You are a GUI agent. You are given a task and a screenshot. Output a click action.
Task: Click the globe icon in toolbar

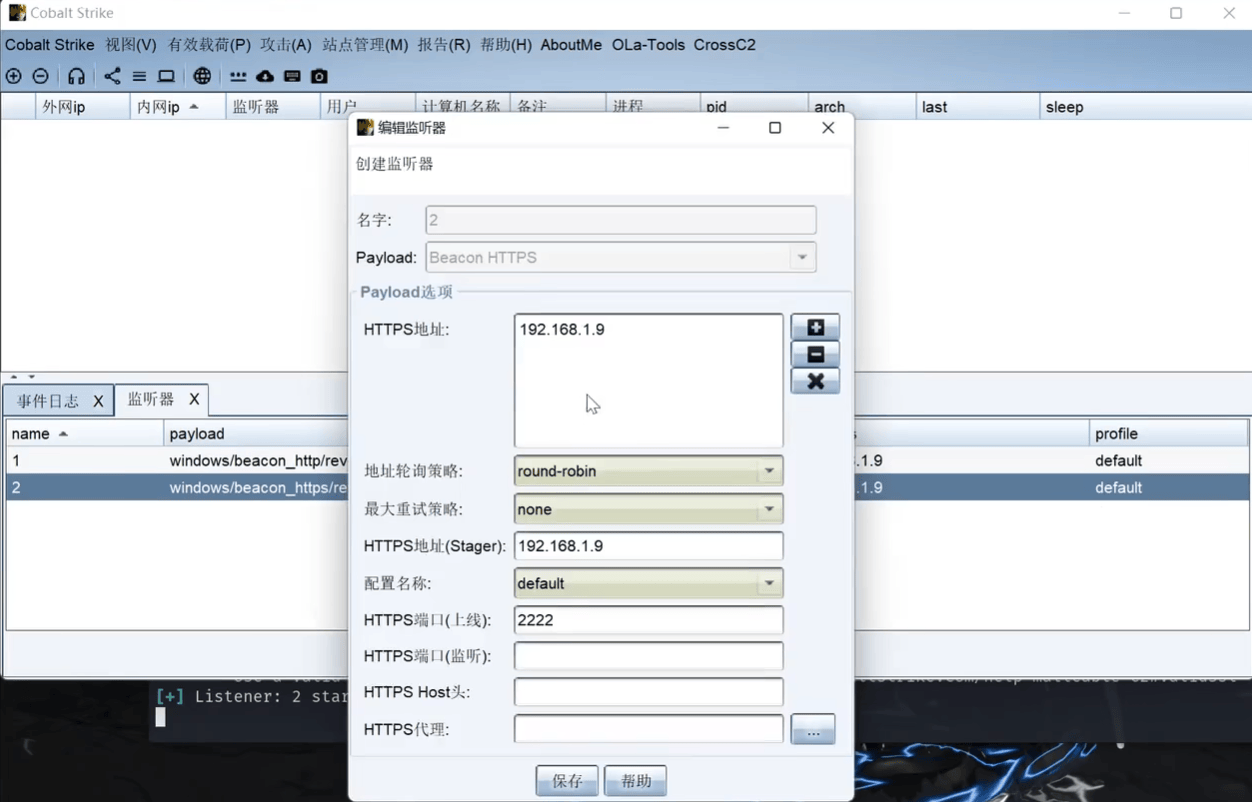[x=202, y=76]
